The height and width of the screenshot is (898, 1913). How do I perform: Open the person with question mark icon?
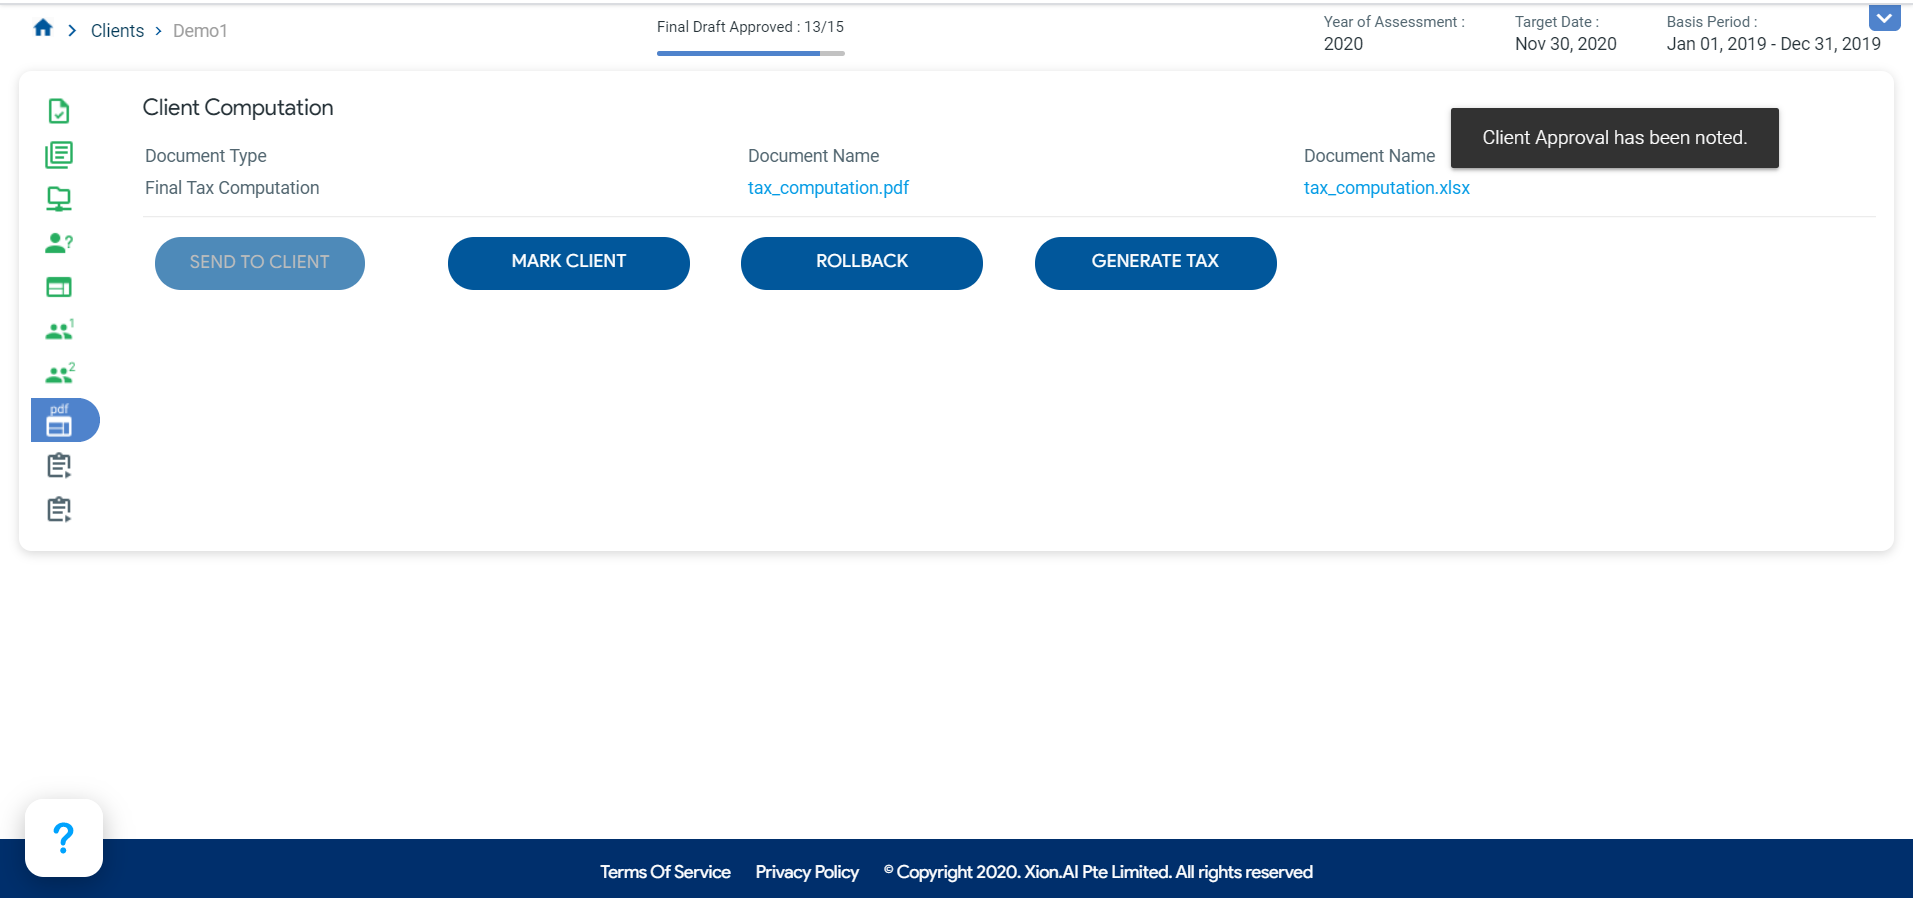59,243
